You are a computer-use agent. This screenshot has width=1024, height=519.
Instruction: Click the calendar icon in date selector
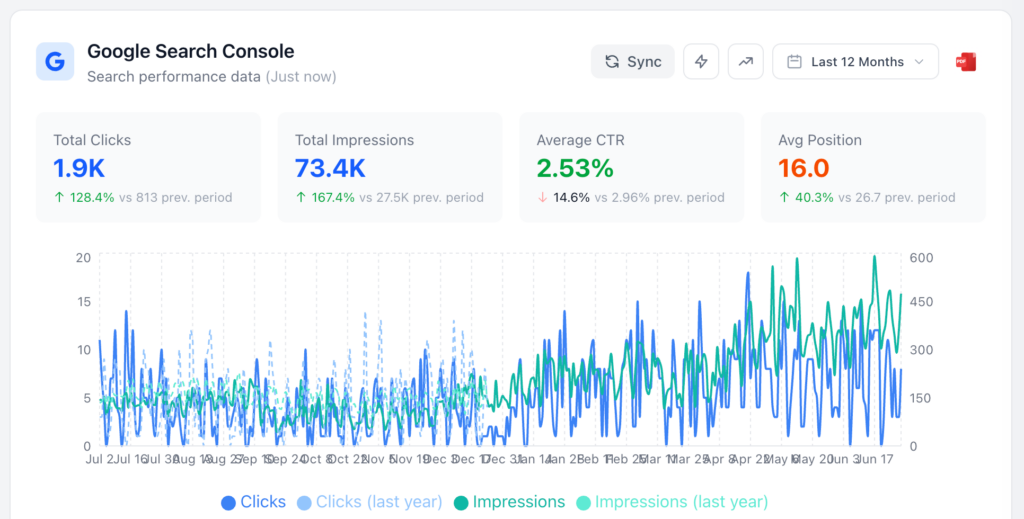tap(794, 62)
